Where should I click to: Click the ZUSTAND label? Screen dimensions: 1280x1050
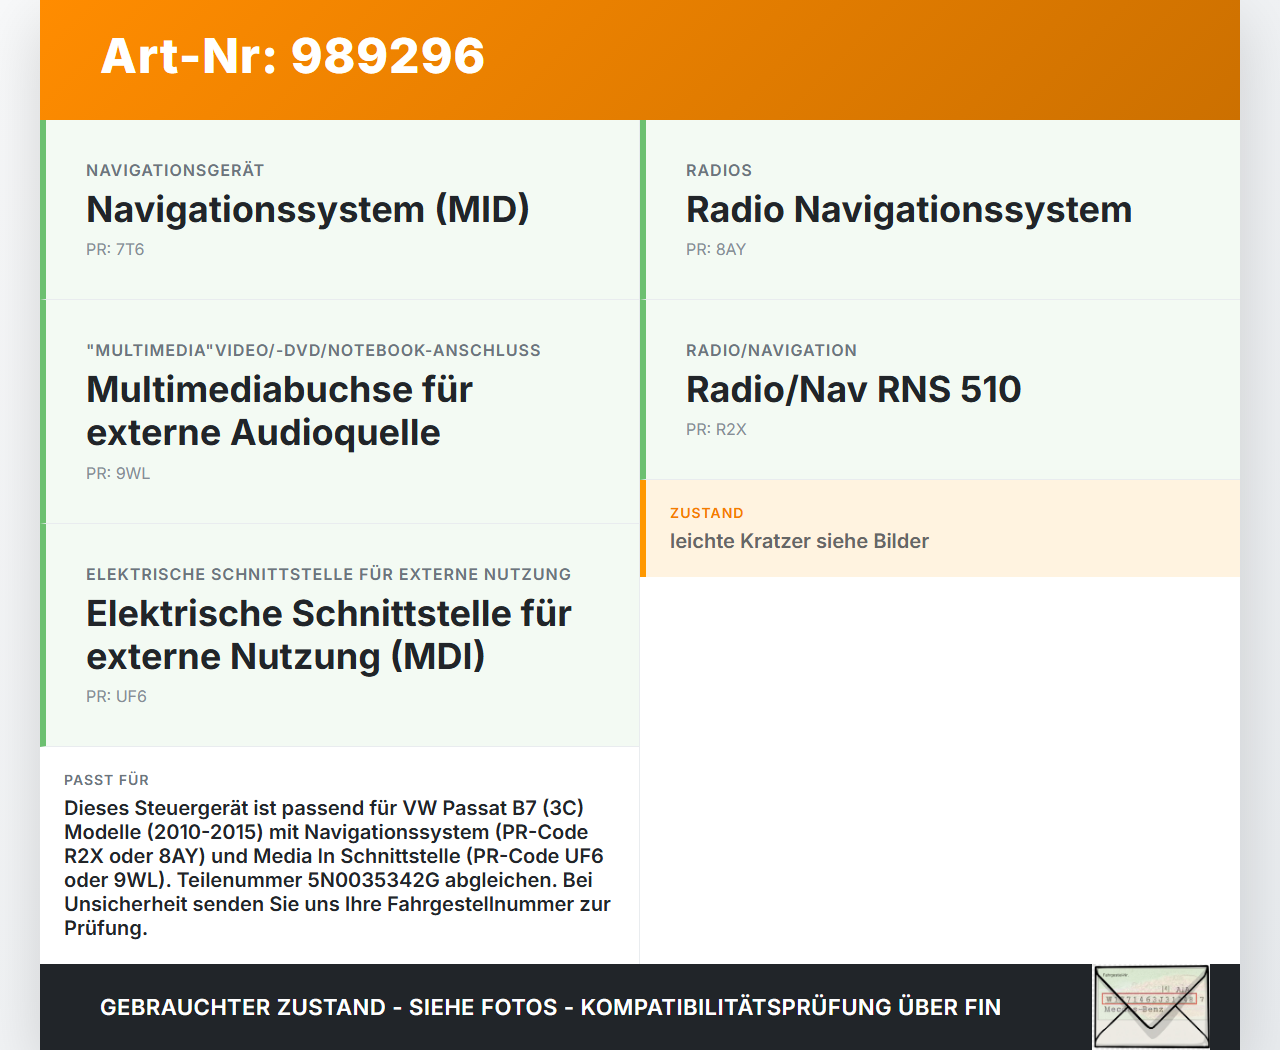click(x=707, y=513)
